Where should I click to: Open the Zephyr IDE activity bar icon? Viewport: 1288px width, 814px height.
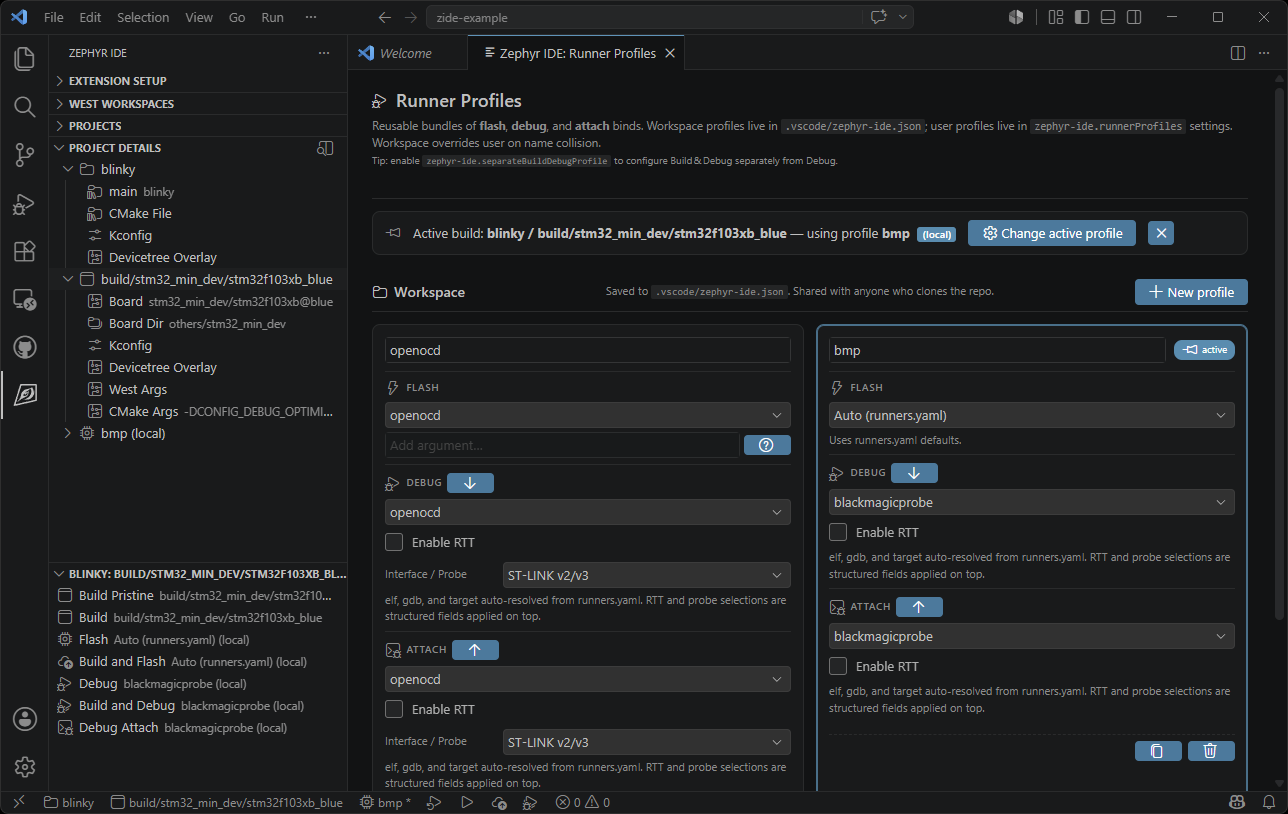pos(25,394)
